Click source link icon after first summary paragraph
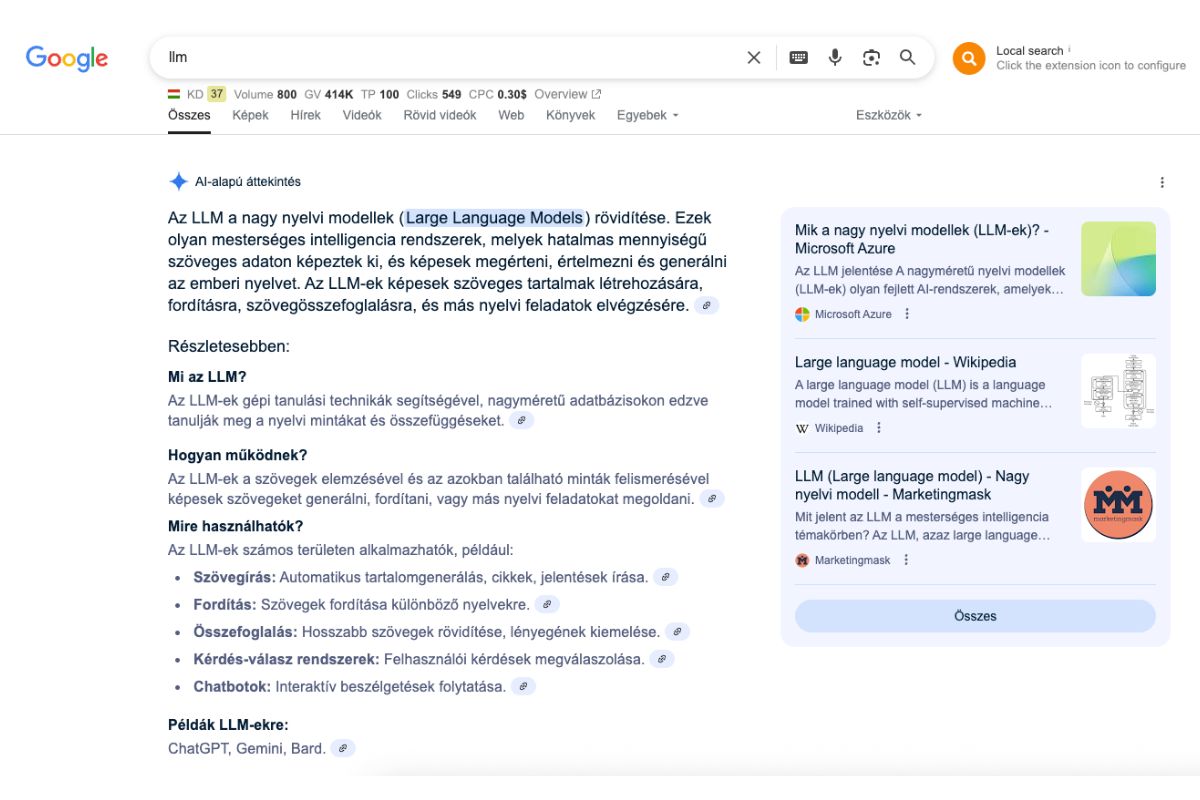Image resolution: width=1200 pixels, height=800 pixels. pyautogui.click(x=707, y=305)
